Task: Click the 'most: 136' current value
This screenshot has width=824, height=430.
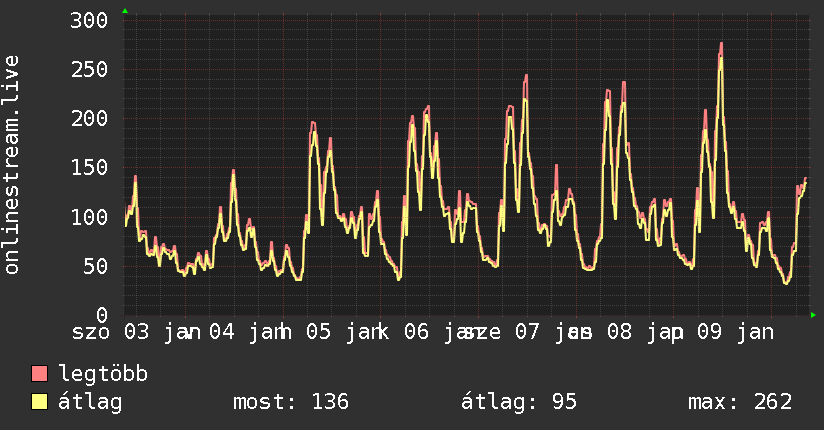Action: click(291, 402)
